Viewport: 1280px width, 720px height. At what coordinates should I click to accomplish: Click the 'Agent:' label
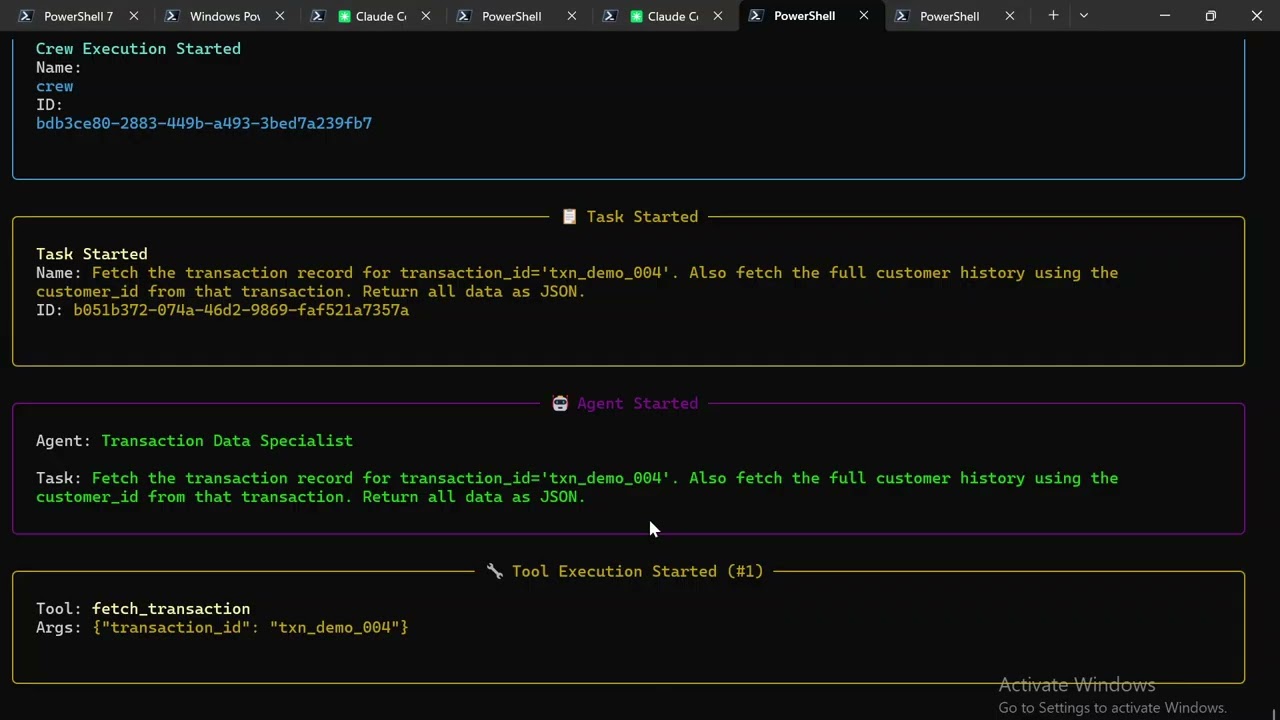coord(64,441)
